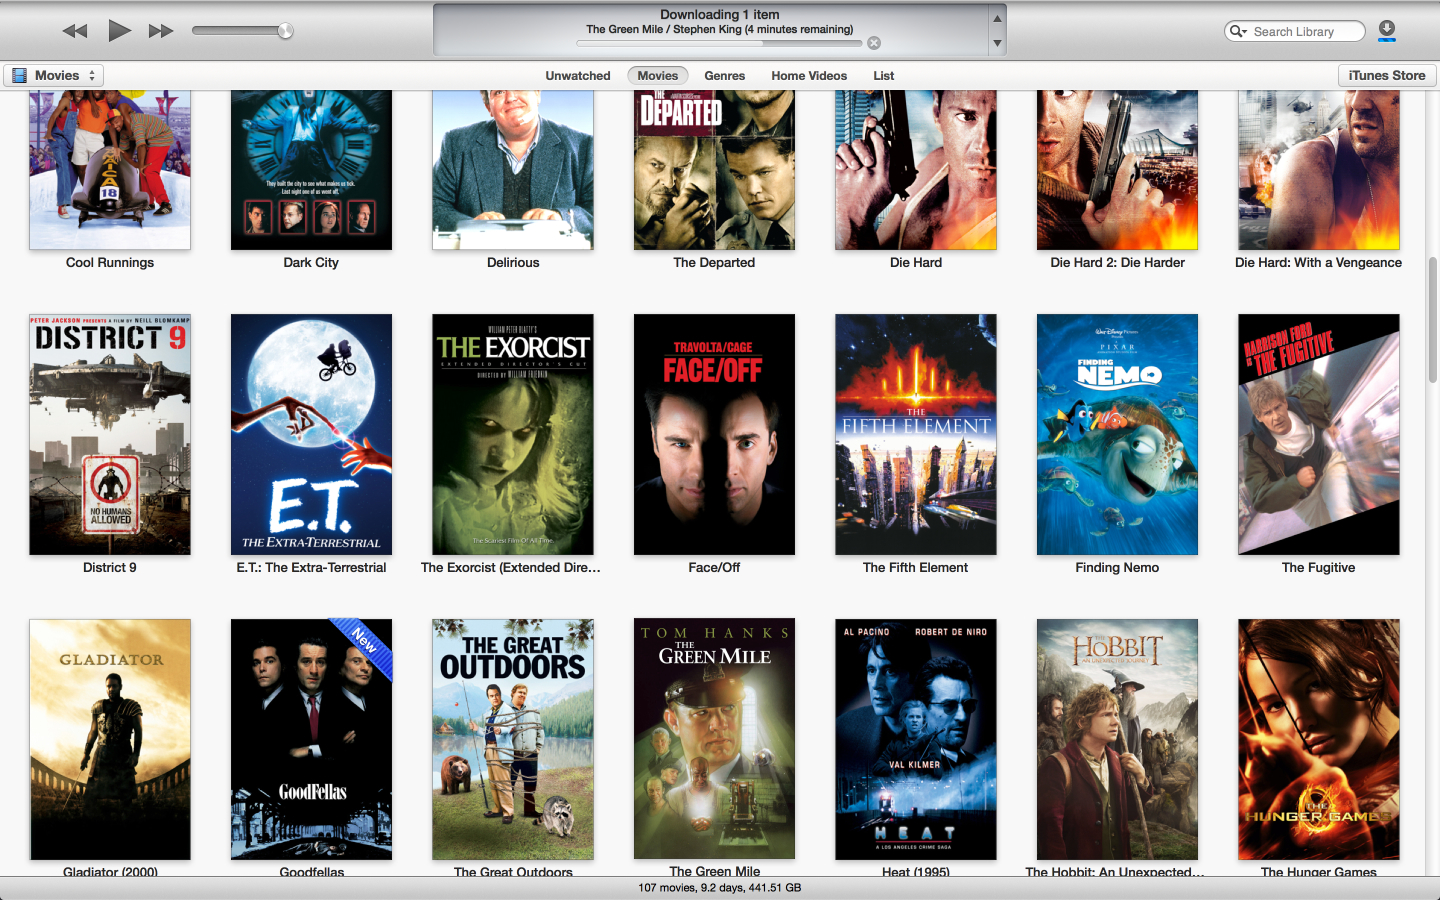Screen dimensions: 1440x900
Task: Select the Dark City poster
Action: (311, 170)
